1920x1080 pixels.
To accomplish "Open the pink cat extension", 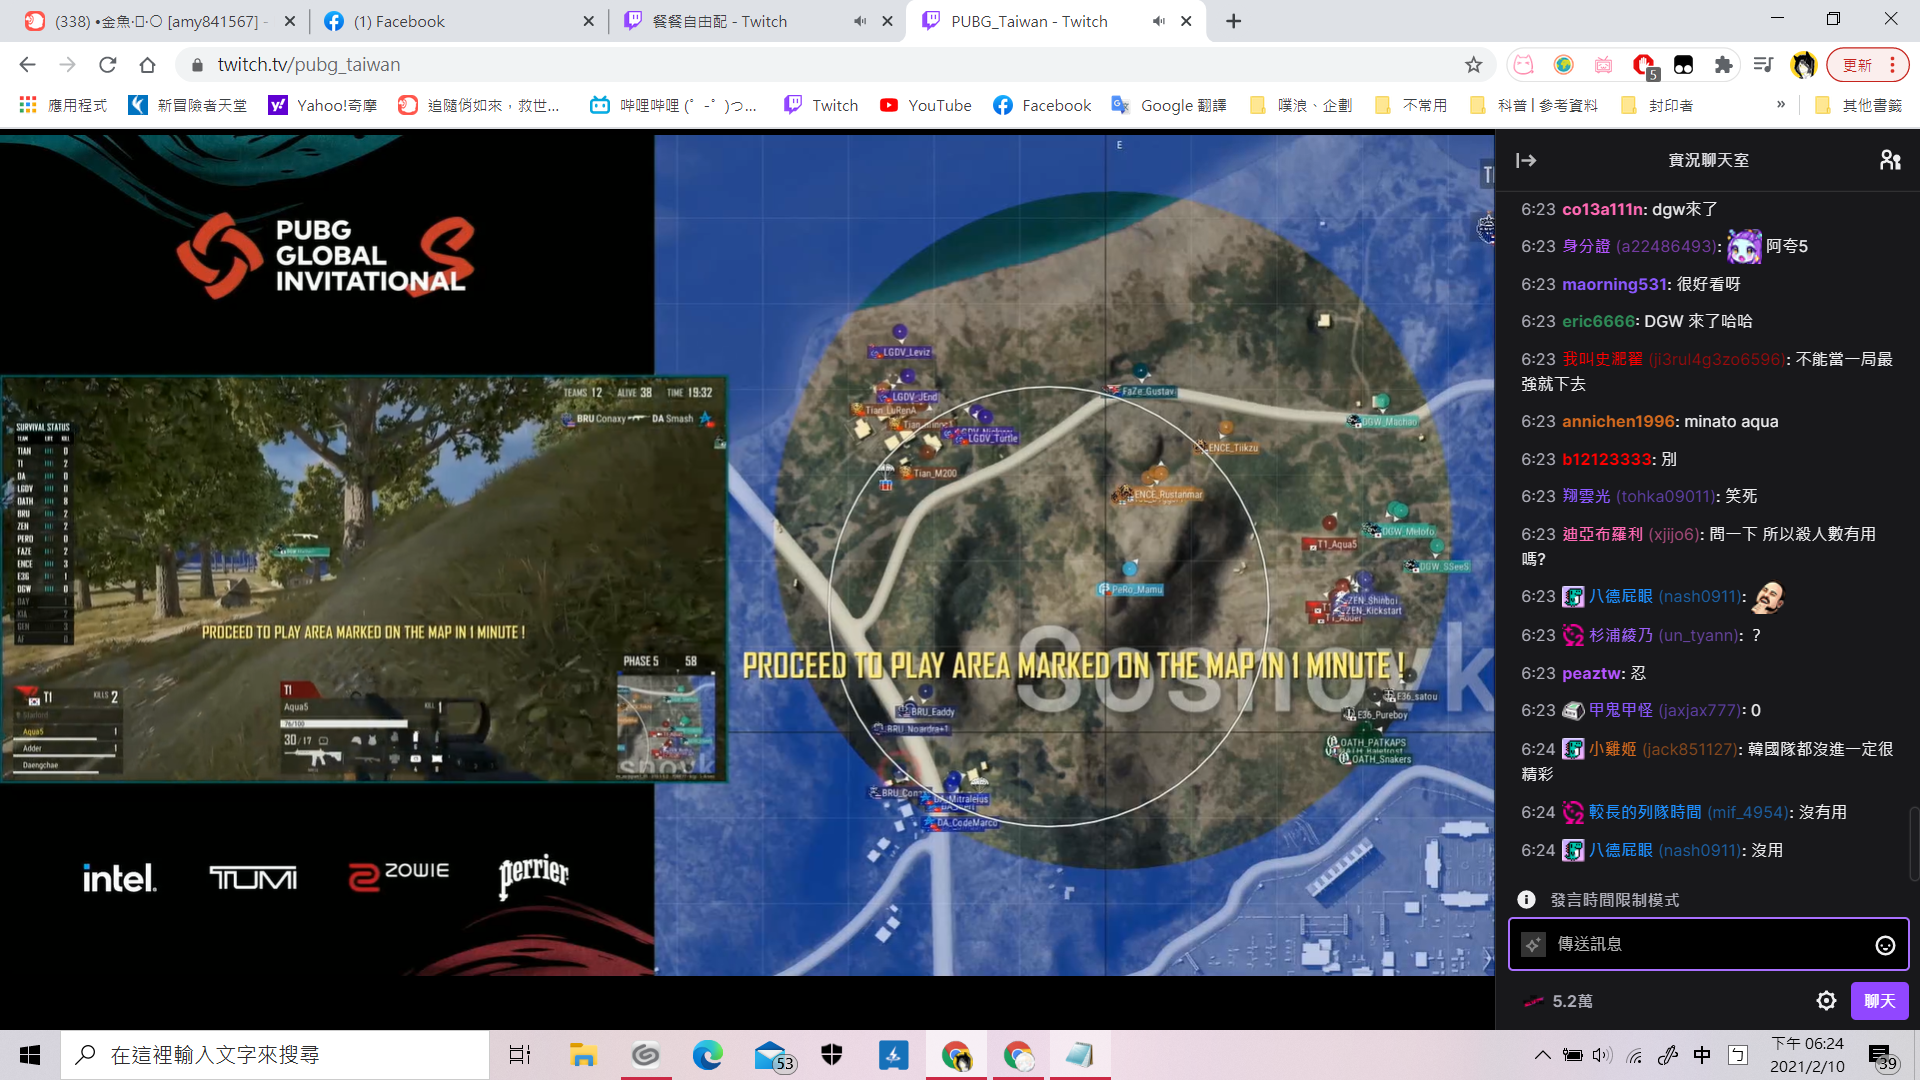I will tap(1523, 65).
